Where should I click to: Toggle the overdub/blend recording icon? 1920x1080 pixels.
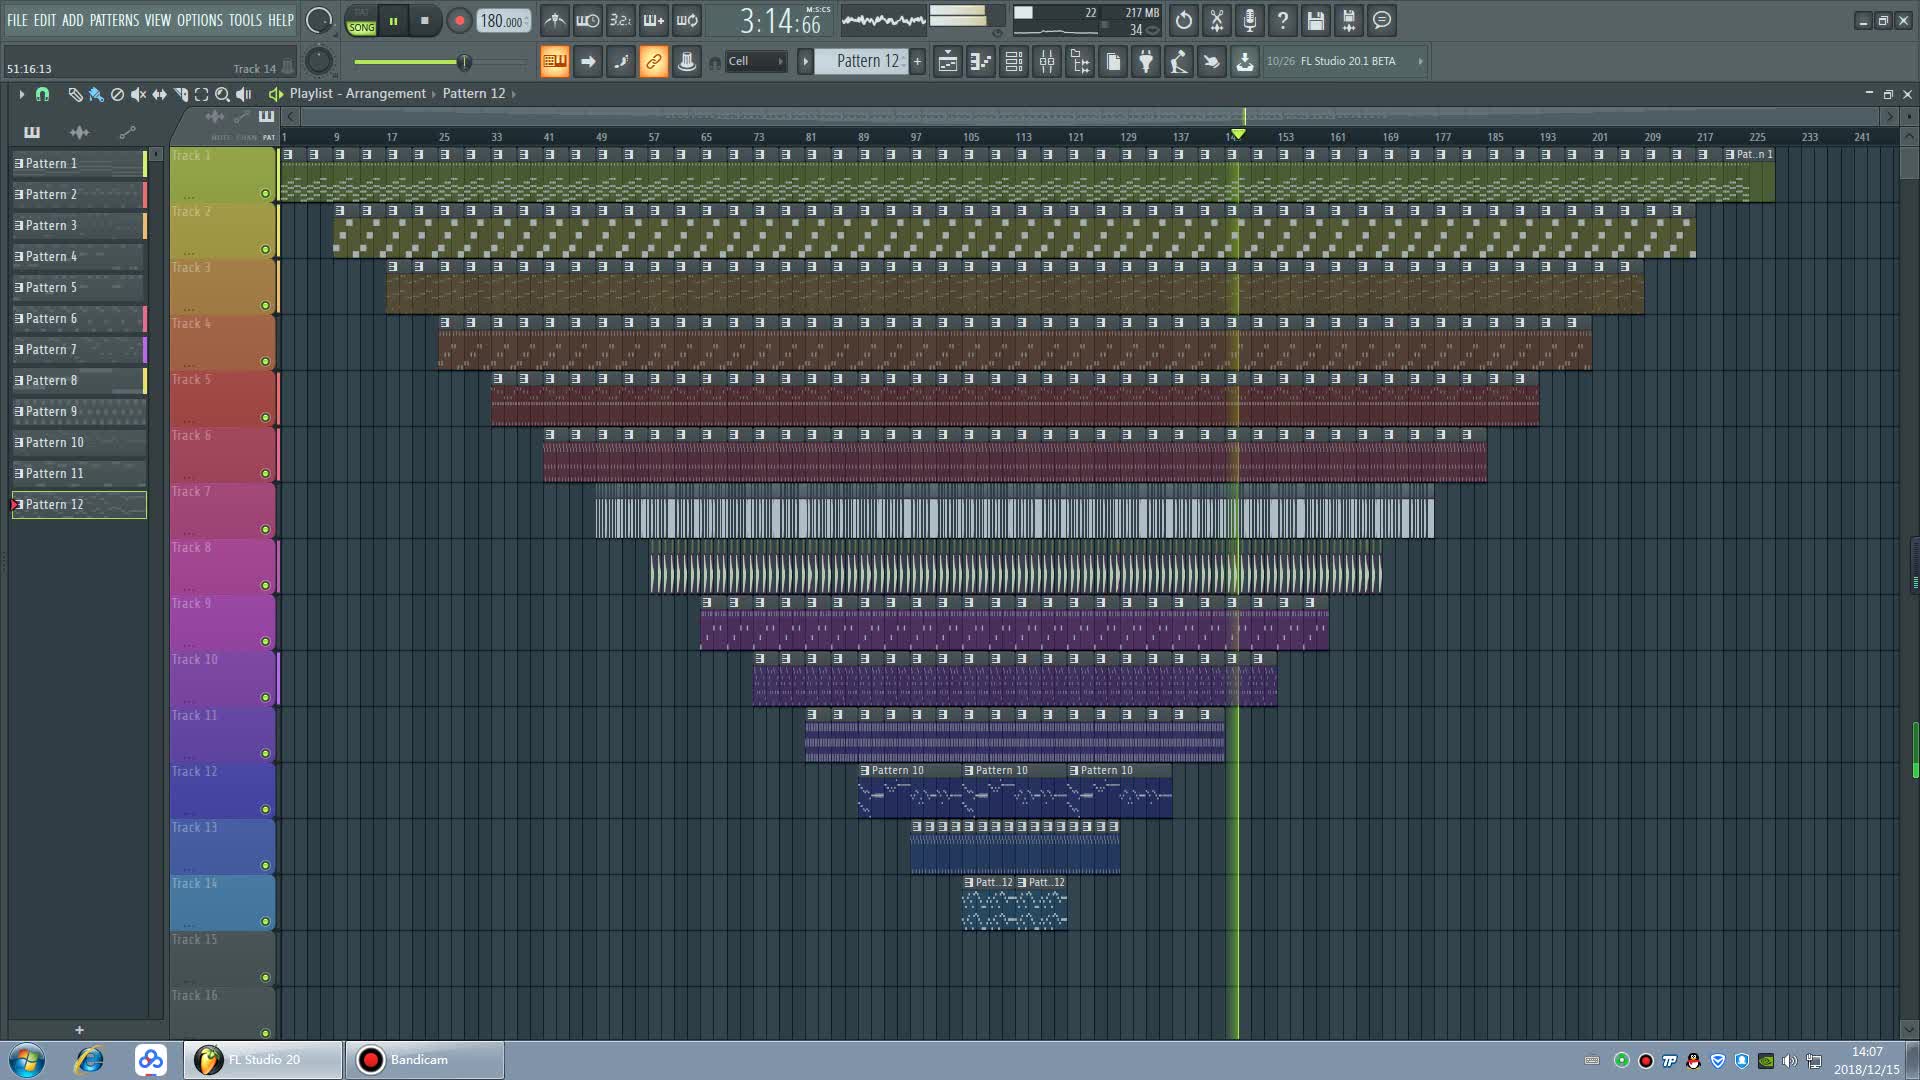pos(654,20)
